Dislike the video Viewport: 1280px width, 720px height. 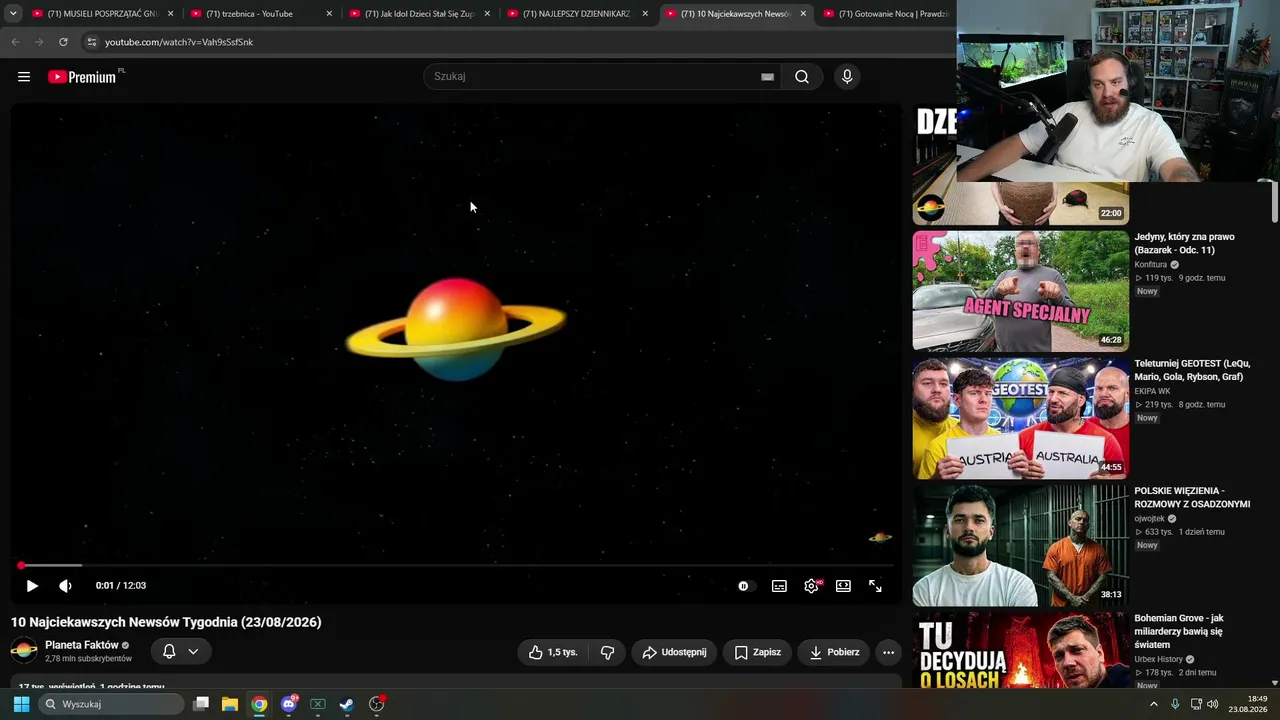[x=607, y=652]
